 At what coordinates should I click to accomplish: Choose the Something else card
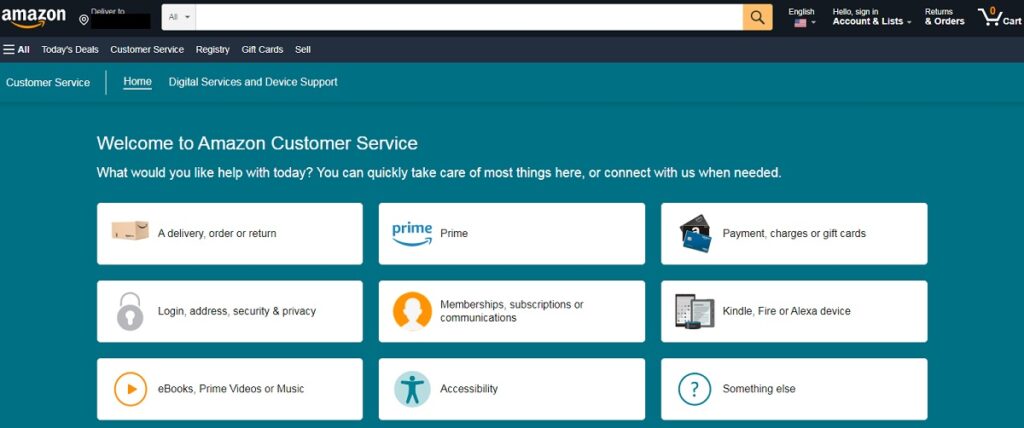(794, 389)
